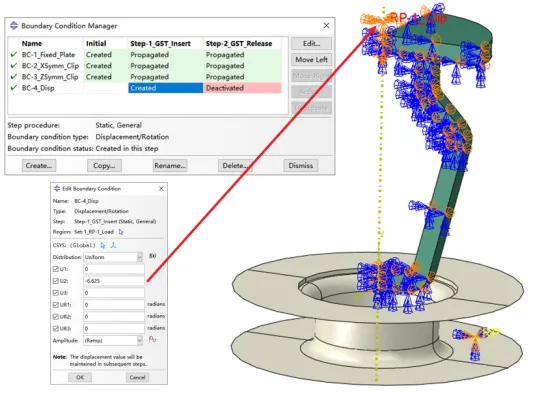This screenshot has height=396, width=545.
Task: Click OK in Edit Boundary Condition
Action: tap(80, 377)
